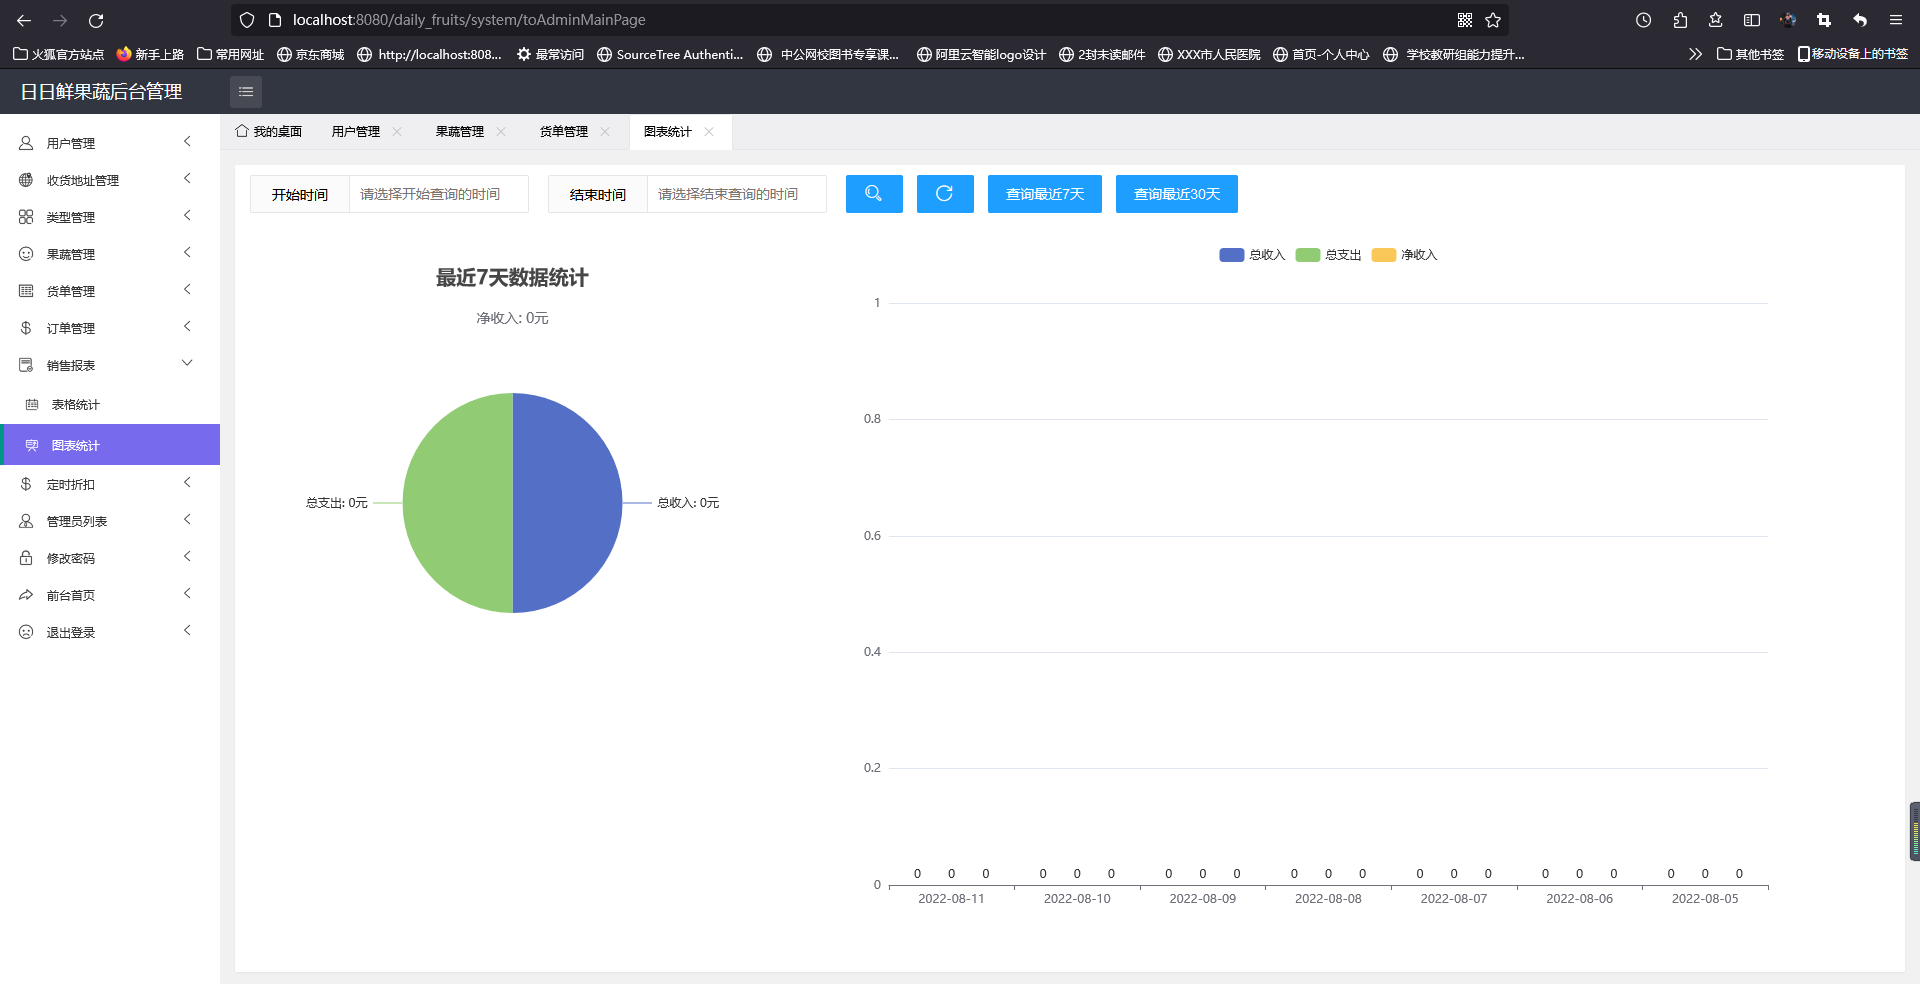
Task: Click the 开始时间 input field
Action: [x=438, y=193]
